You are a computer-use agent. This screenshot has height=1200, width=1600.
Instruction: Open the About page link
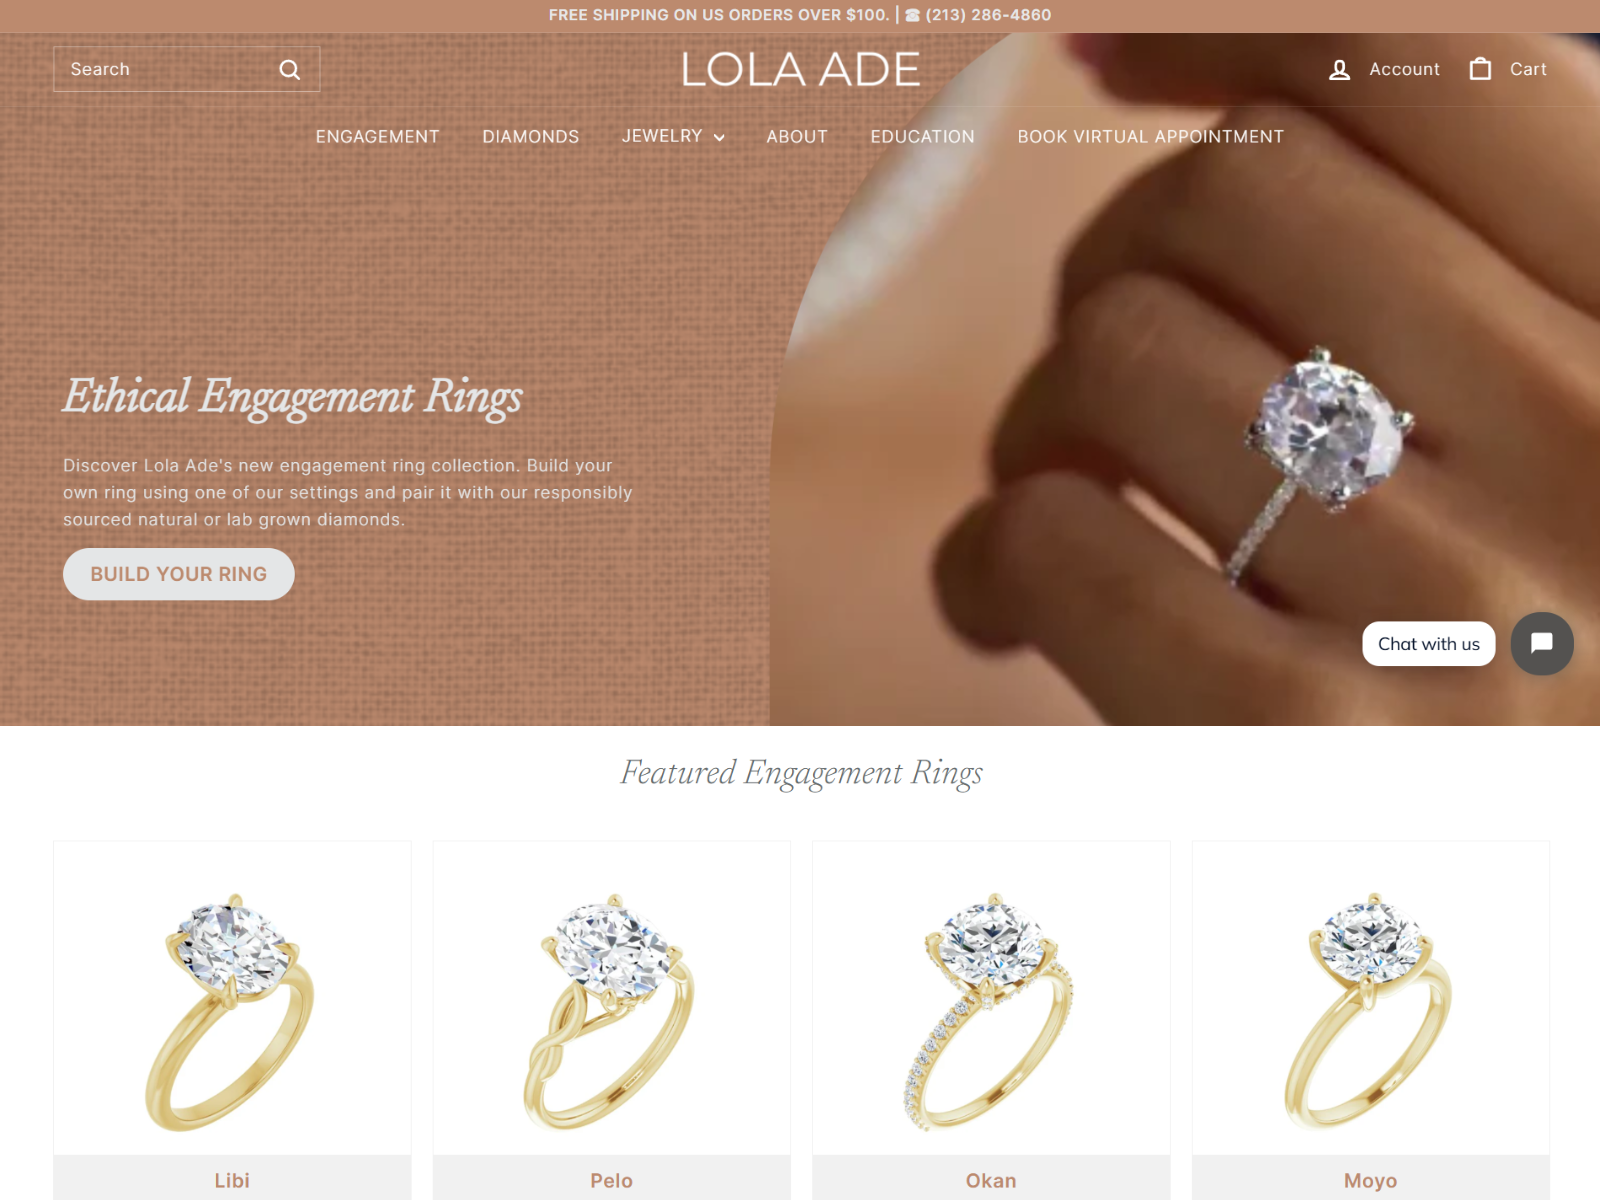(797, 137)
